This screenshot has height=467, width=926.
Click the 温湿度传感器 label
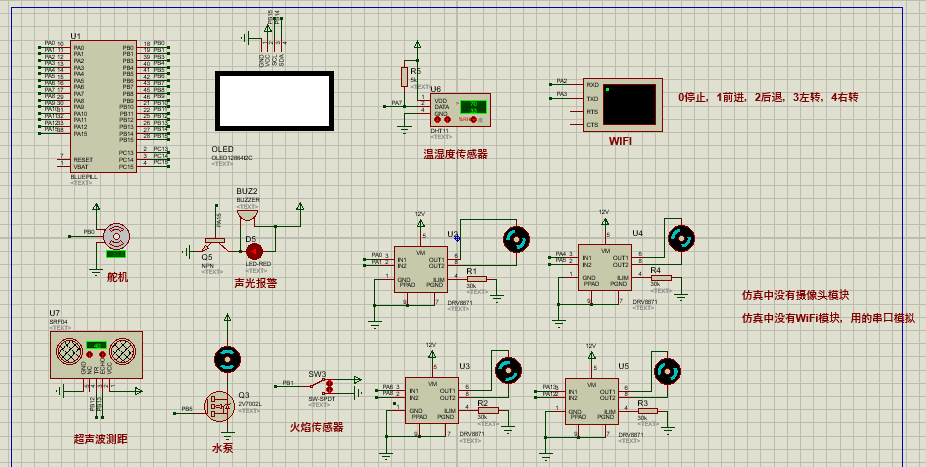coord(455,154)
